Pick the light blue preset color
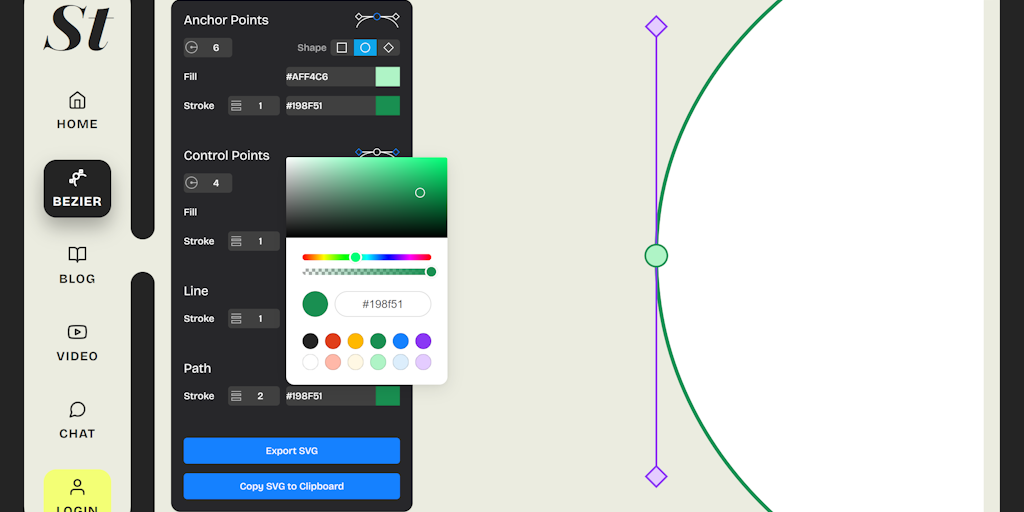 pos(401,362)
